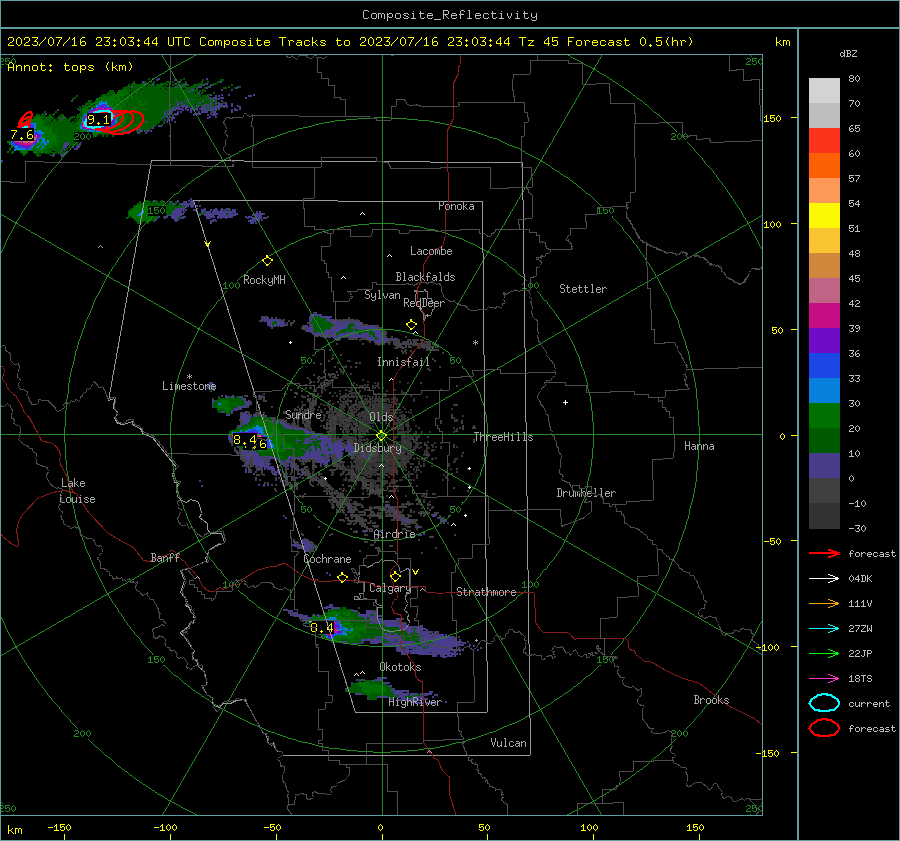This screenshot has width=900, height=841.
Task: Click the Blackfalds town label
Action: tap(425, 277)
